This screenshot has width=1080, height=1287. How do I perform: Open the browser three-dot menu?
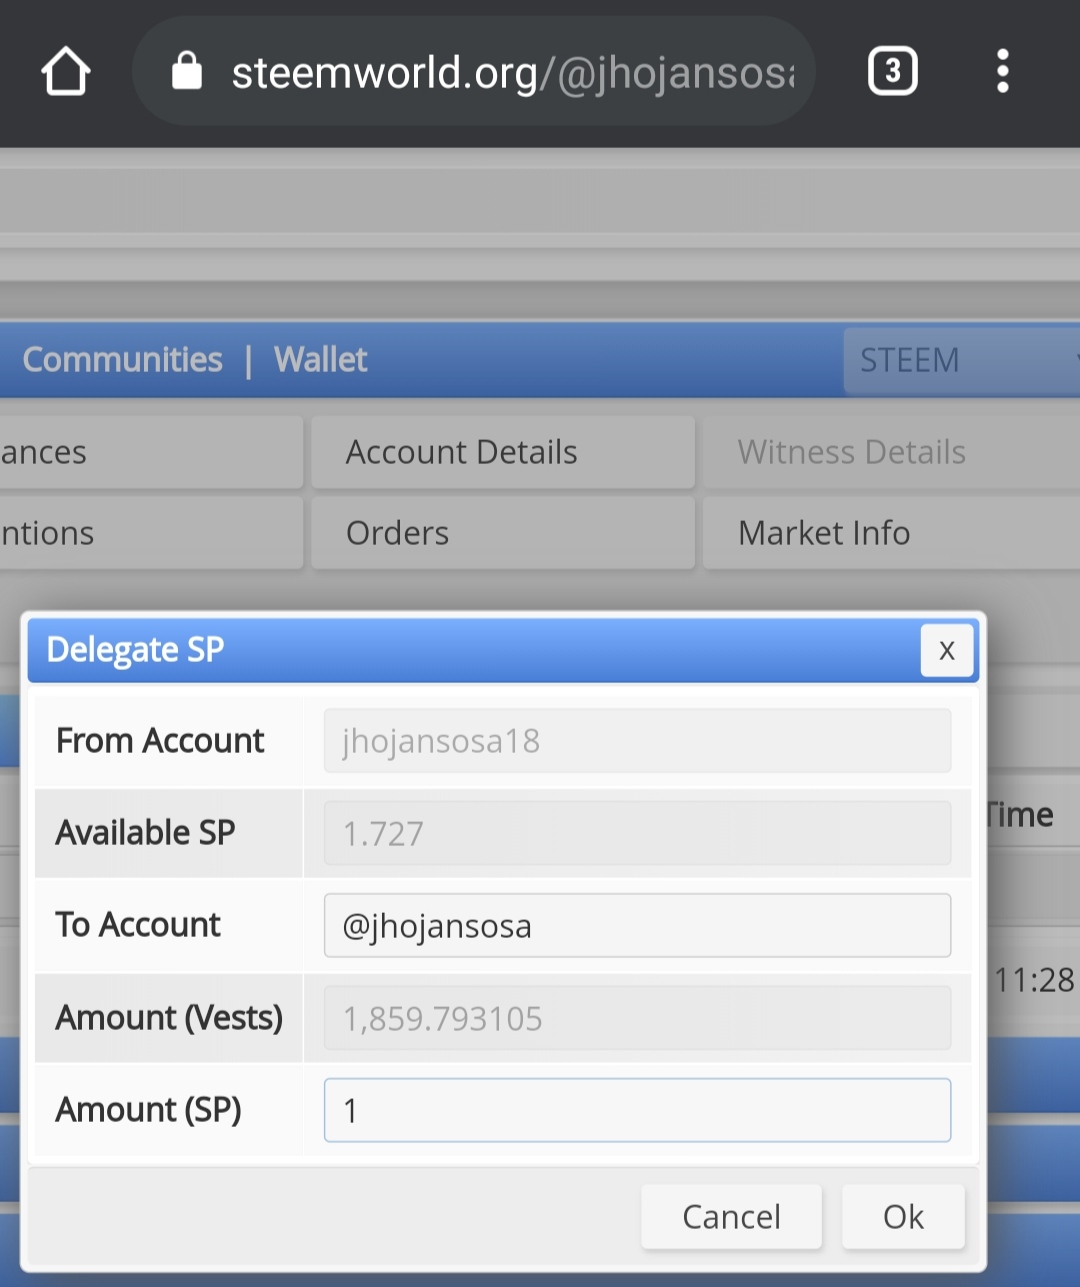pyautogui.click(x=1002, y=72)
